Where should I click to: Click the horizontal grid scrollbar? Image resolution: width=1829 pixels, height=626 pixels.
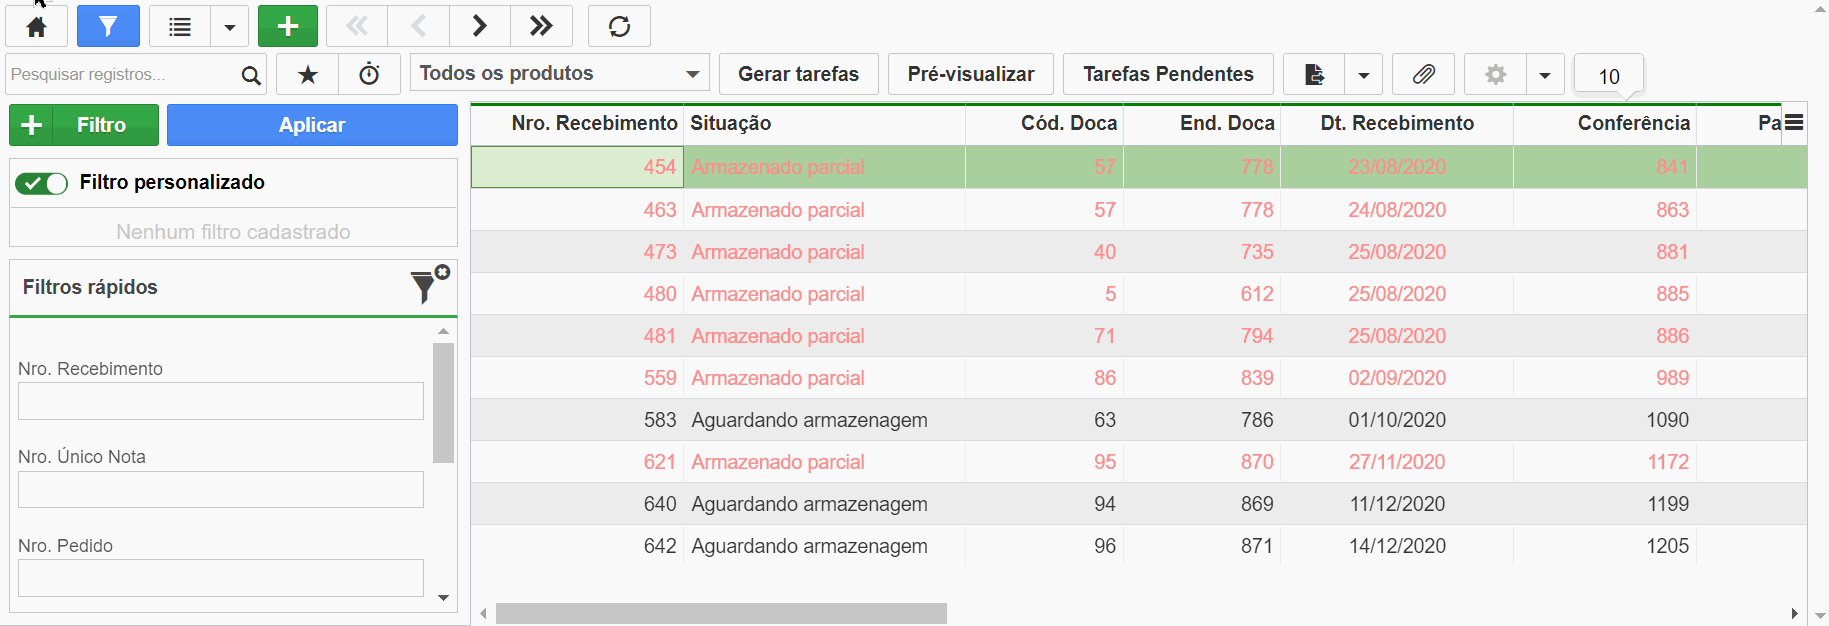(721, 613)
